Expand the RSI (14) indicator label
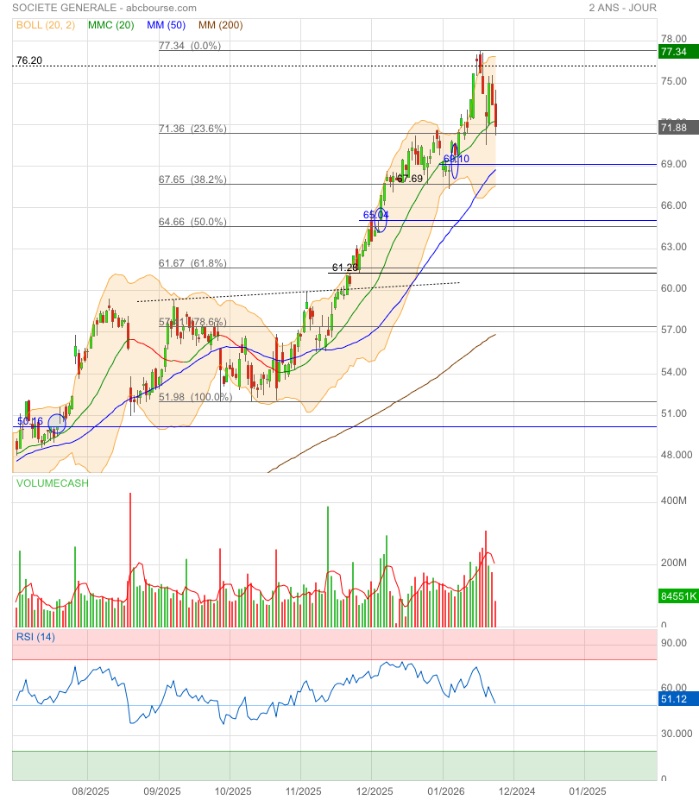The image size is (699, 800). point(36,637)
